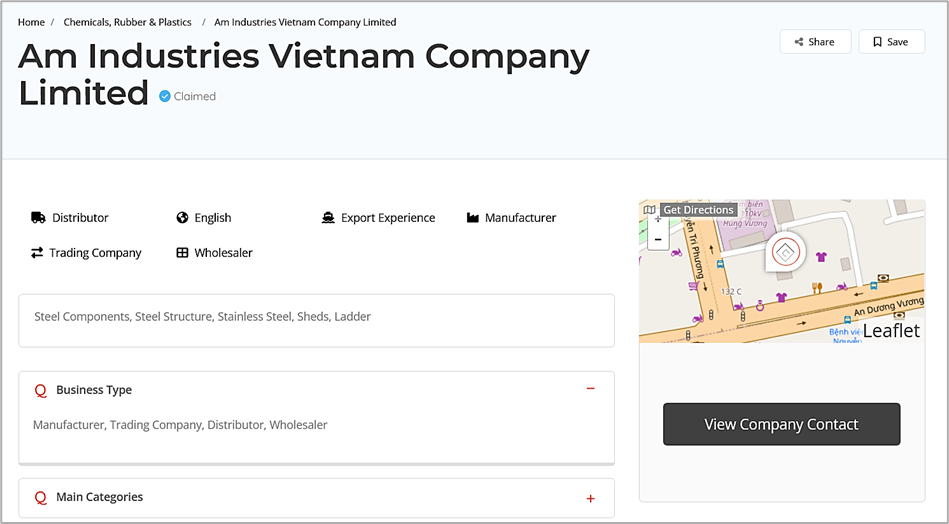Click the Distributor truck icon
Viewport: 949px width, 524px height.
click(x=38, y=218)
